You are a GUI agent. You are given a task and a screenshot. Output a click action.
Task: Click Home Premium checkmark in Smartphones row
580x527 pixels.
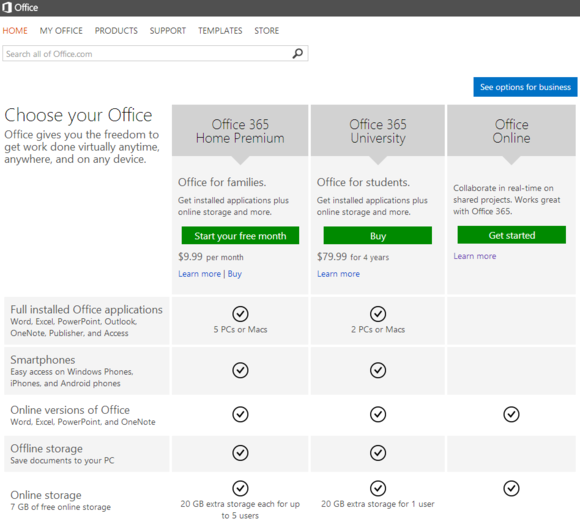[240, 370]
